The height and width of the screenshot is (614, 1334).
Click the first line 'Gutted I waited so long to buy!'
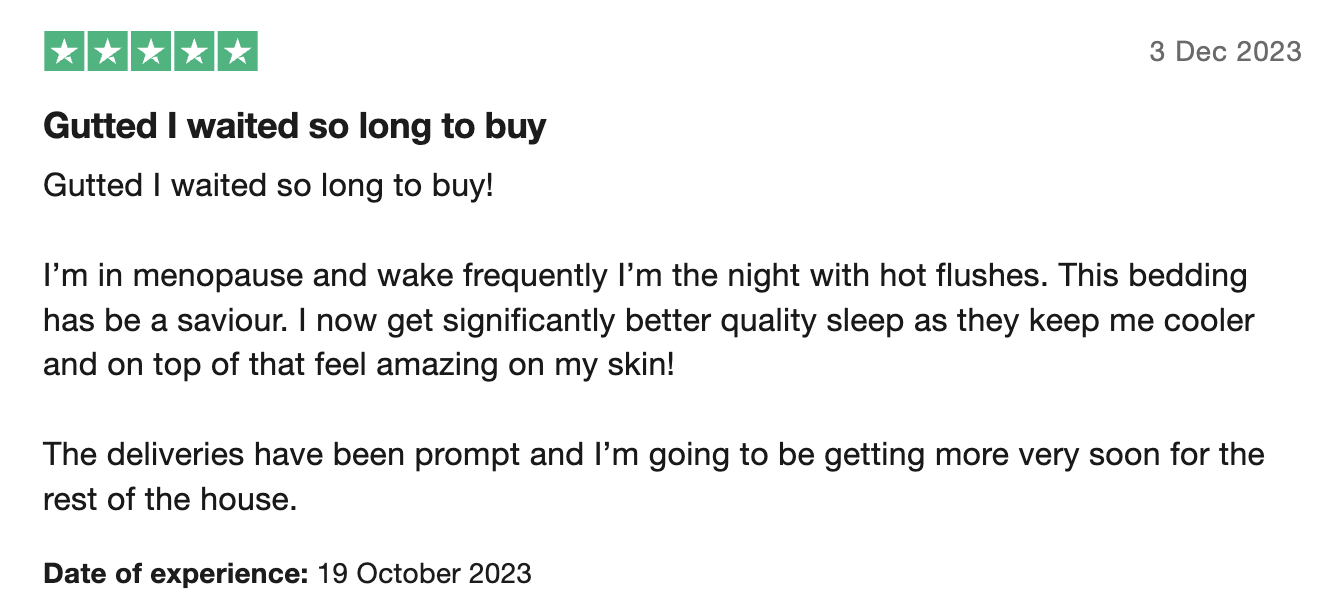[x=269, y=186]
